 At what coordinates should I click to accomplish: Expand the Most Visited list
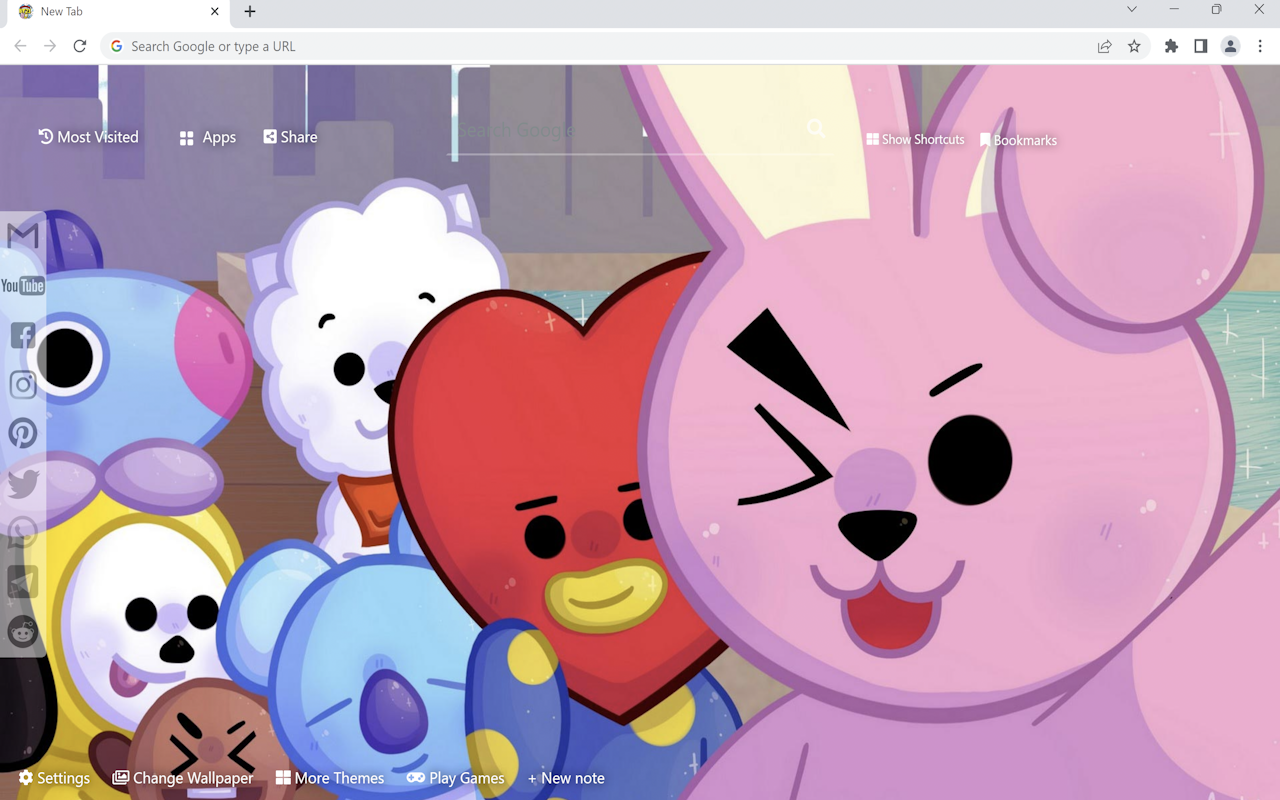tap(88, 137)
